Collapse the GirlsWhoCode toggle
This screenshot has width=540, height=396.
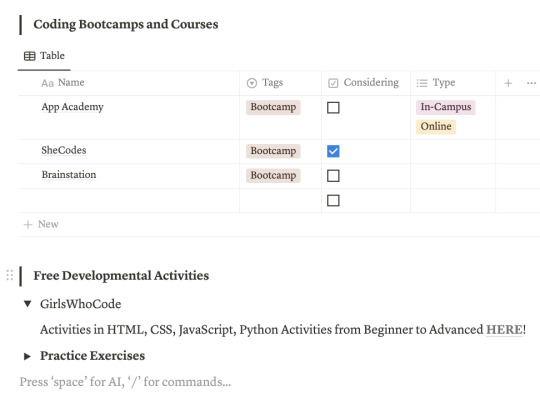pyautogui.click(x=28, y=304)
